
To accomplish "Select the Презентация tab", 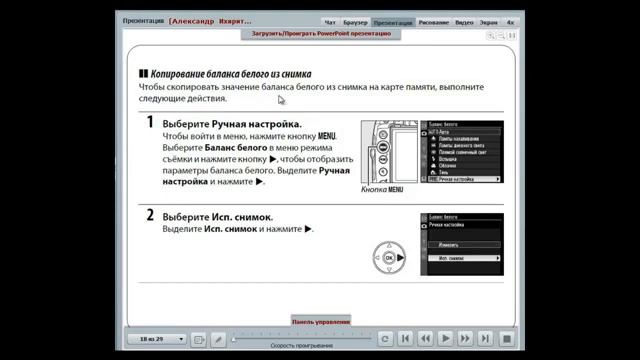I will point(393,22).
